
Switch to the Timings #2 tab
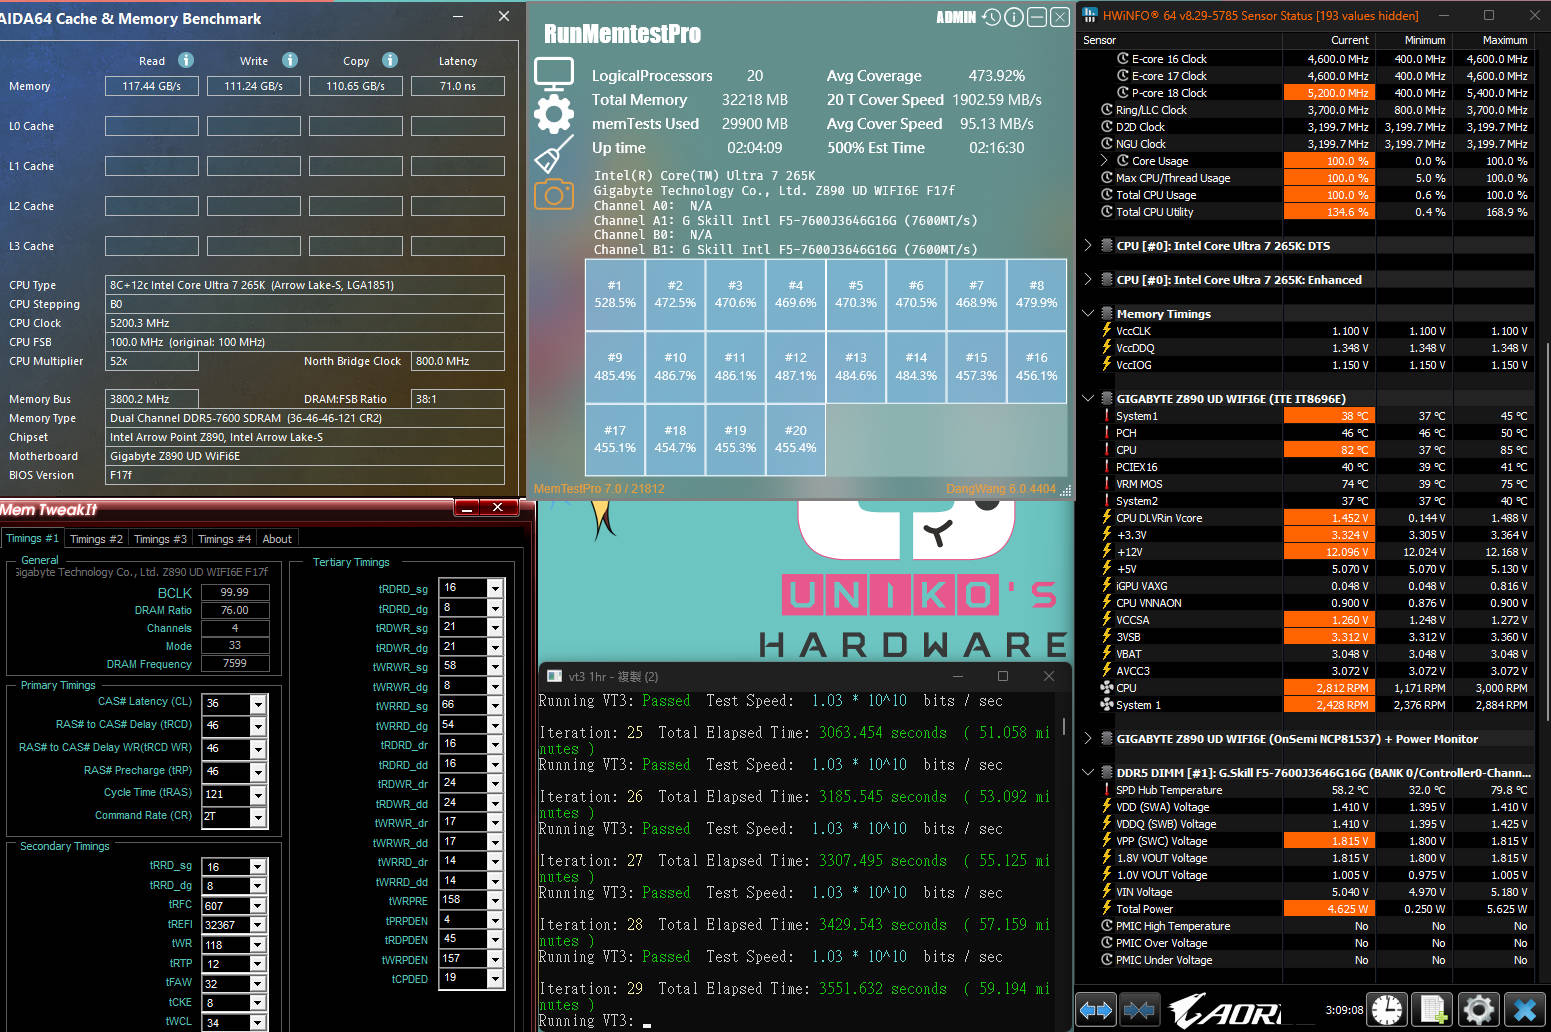(96, 539)
